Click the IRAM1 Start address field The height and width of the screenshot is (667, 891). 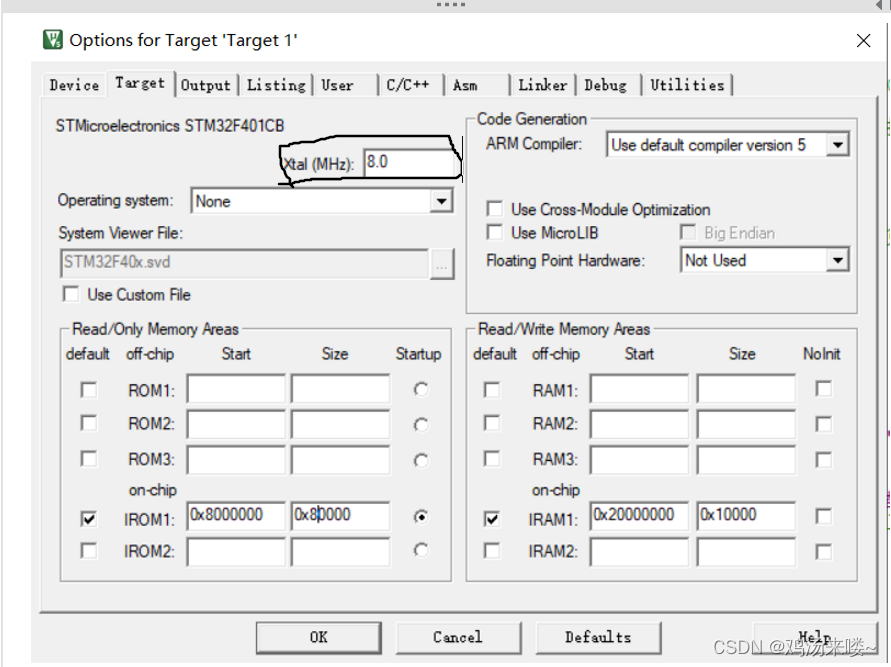coord(639,516)
